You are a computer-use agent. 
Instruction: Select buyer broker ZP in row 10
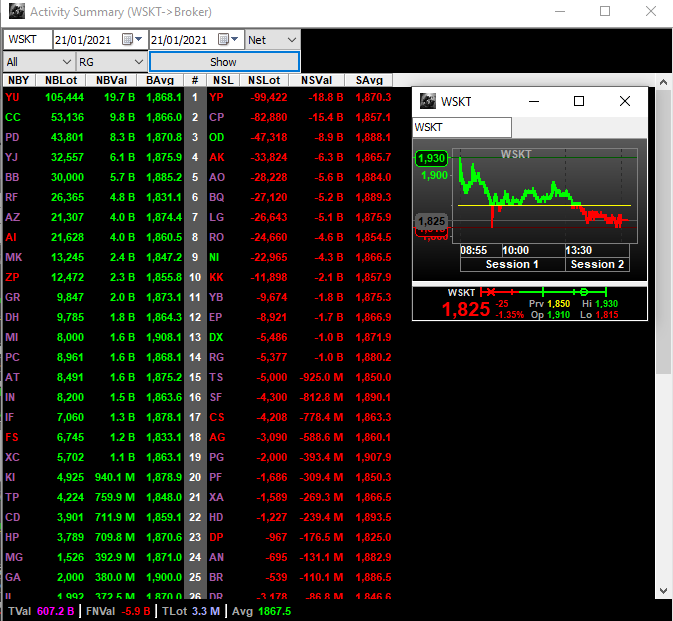tap(12, 277)
